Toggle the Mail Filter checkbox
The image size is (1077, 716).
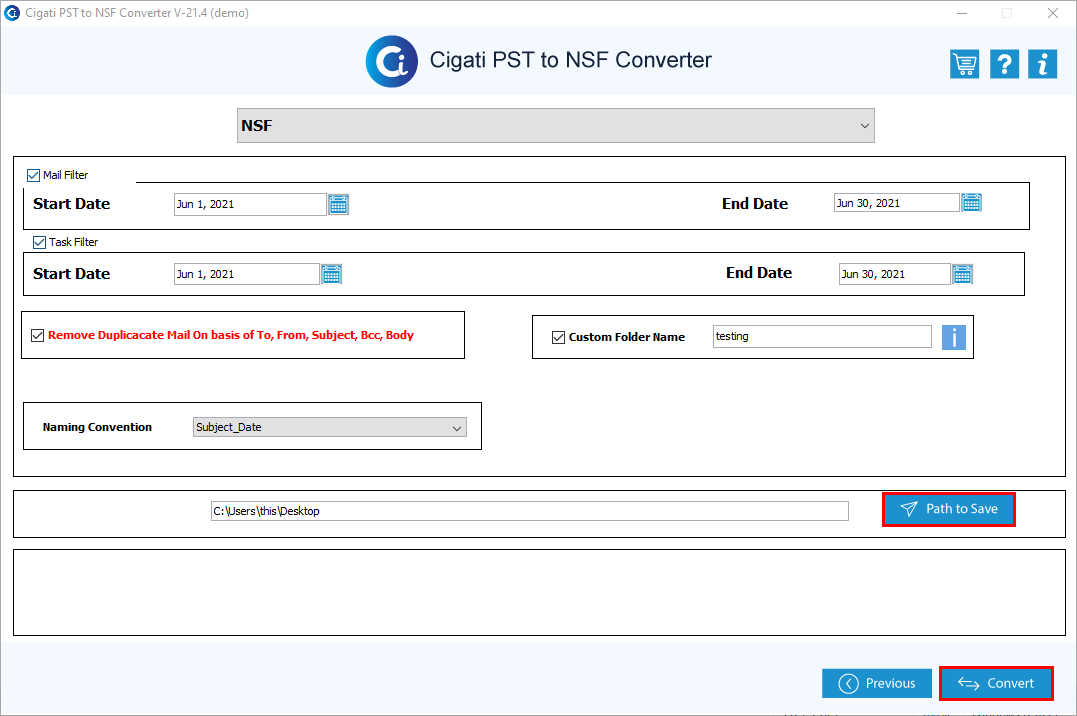point(33,175)
